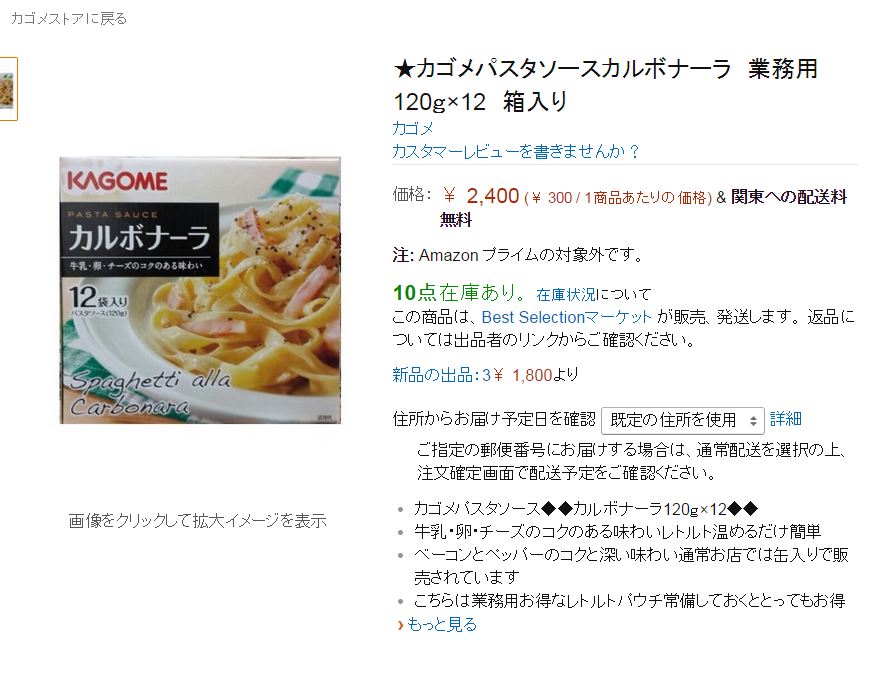Go back via カゴメストアに戻る link

tap(69, 19)
